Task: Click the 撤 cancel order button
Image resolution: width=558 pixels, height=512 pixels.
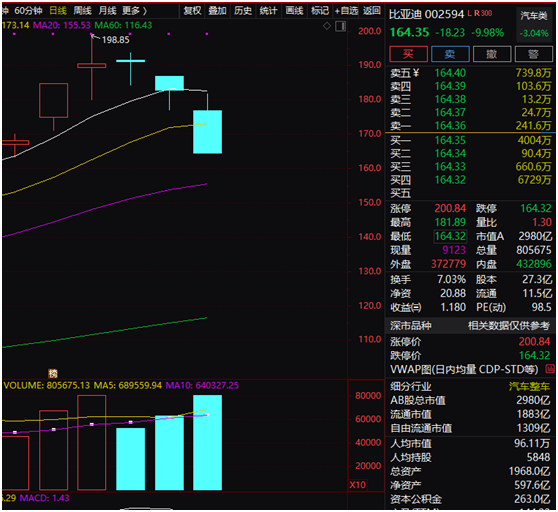Action: [492, 54]
